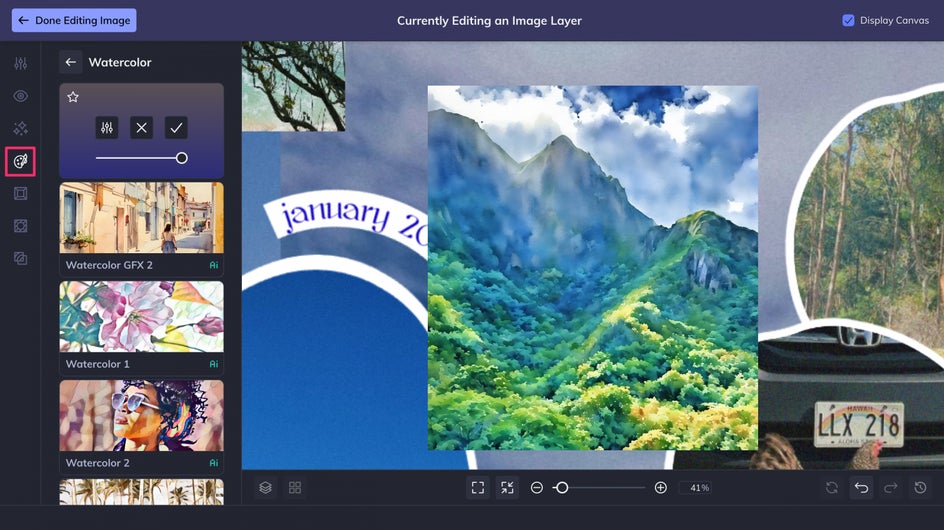Click the undo arrow icon

coord(862,488)
